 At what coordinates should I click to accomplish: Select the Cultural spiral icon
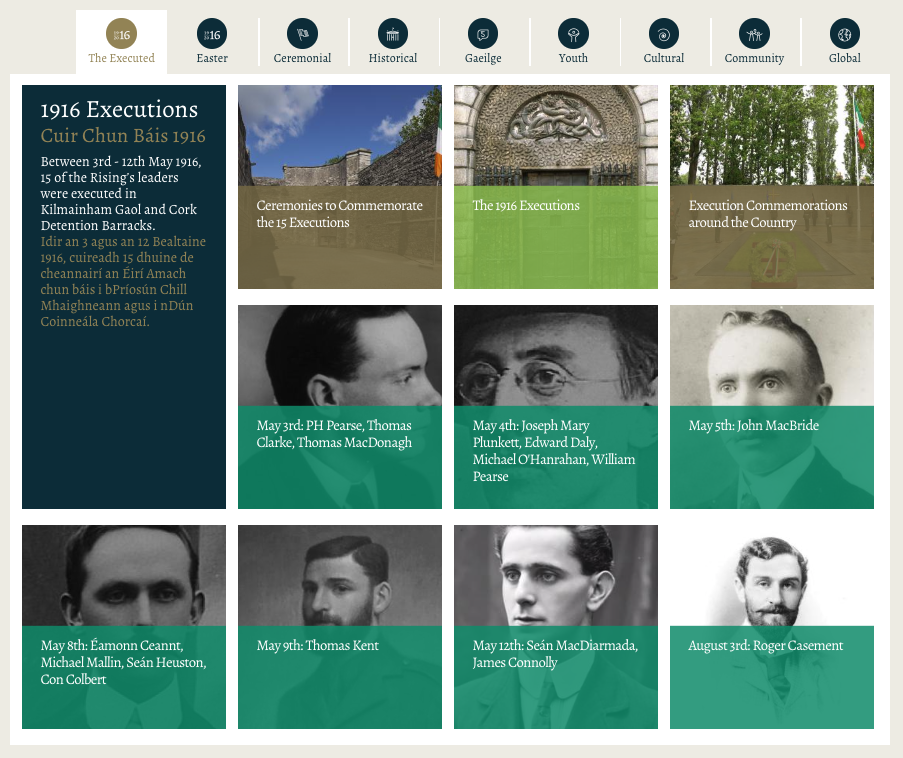[x=664, y=34]
